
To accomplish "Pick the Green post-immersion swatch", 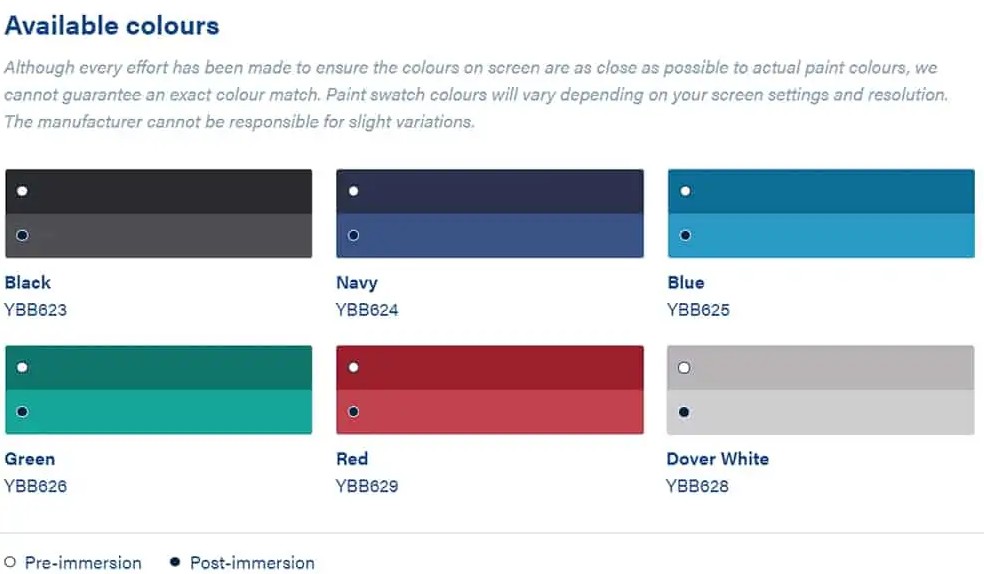I will (x=158, y=412).
